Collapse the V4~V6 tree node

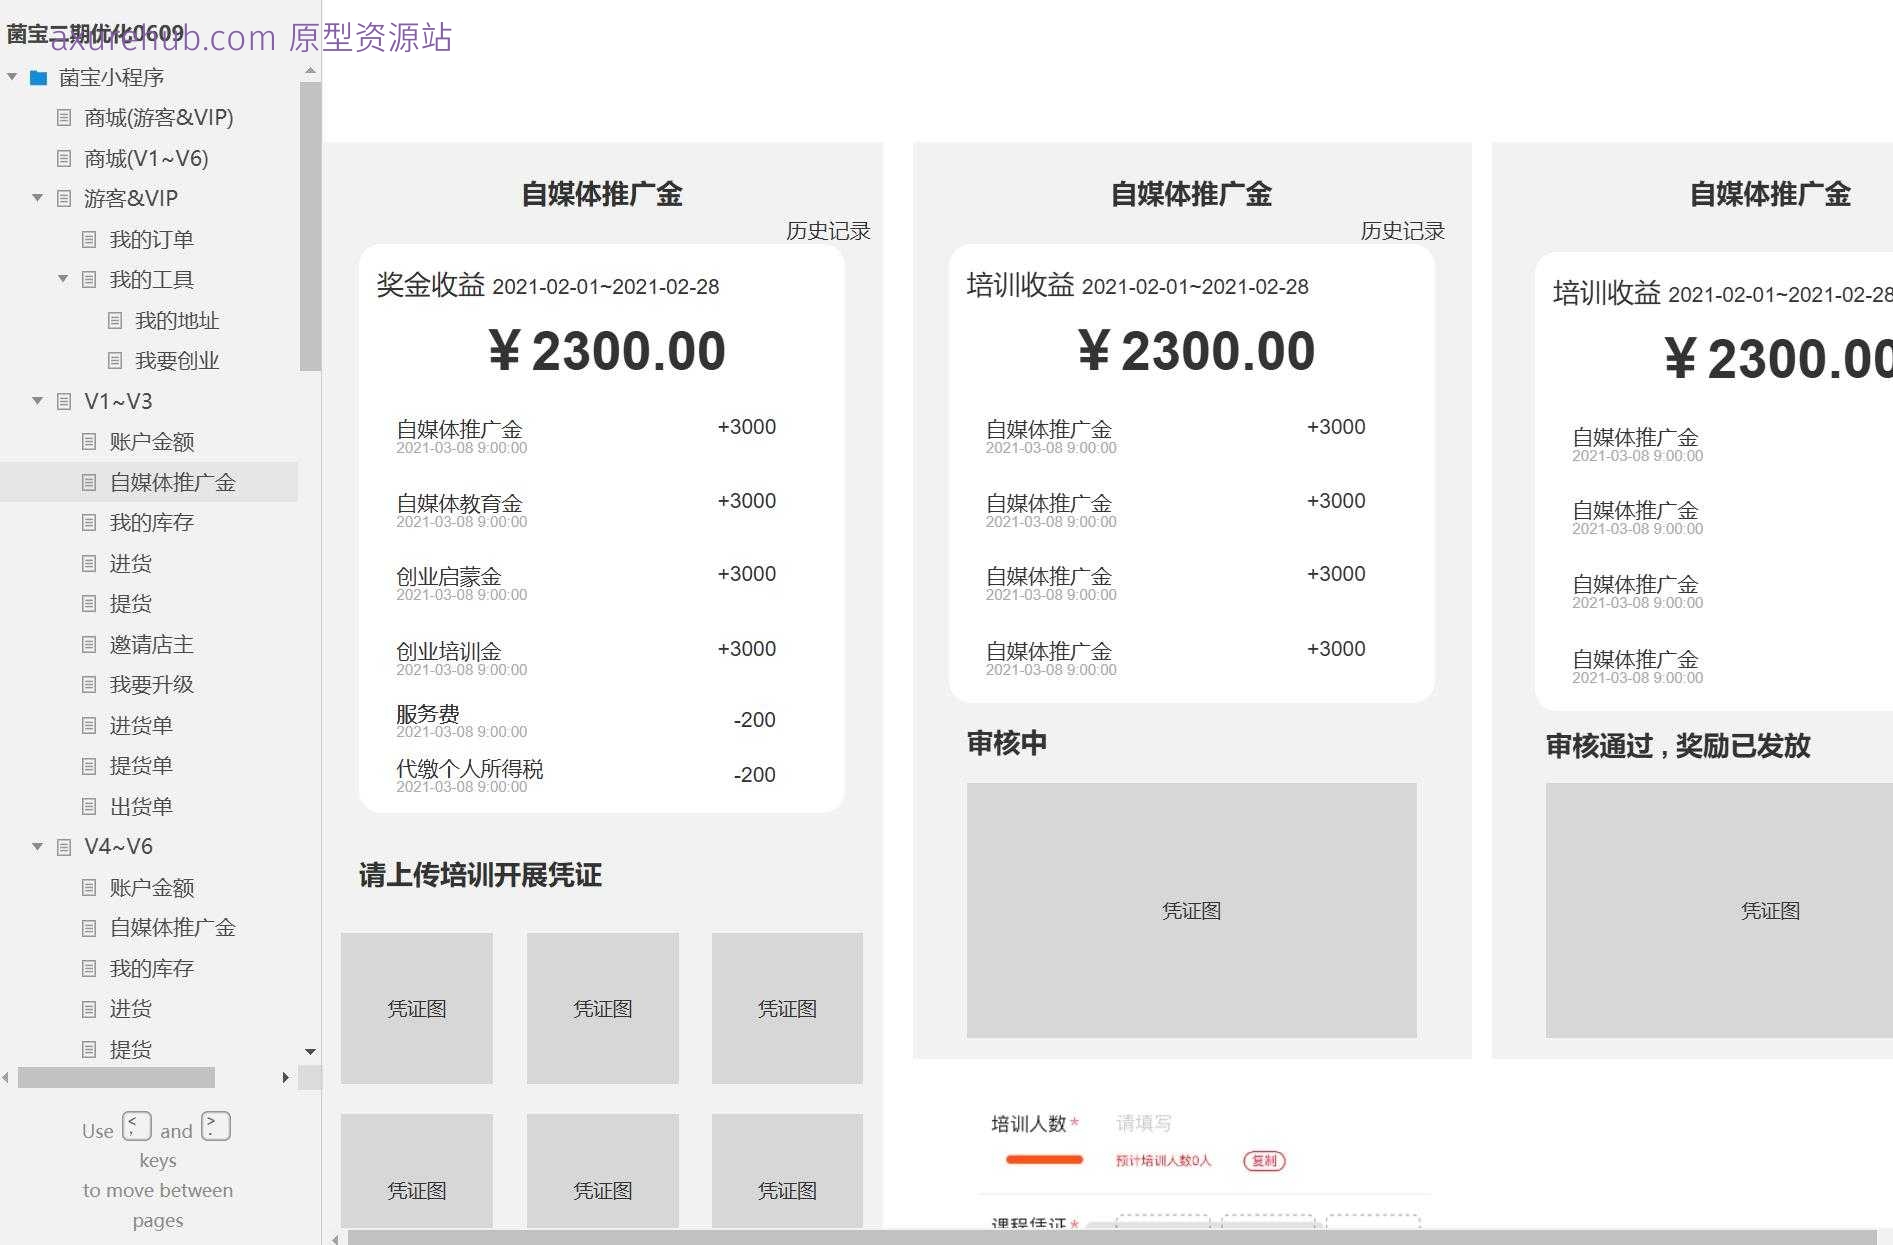37,846
